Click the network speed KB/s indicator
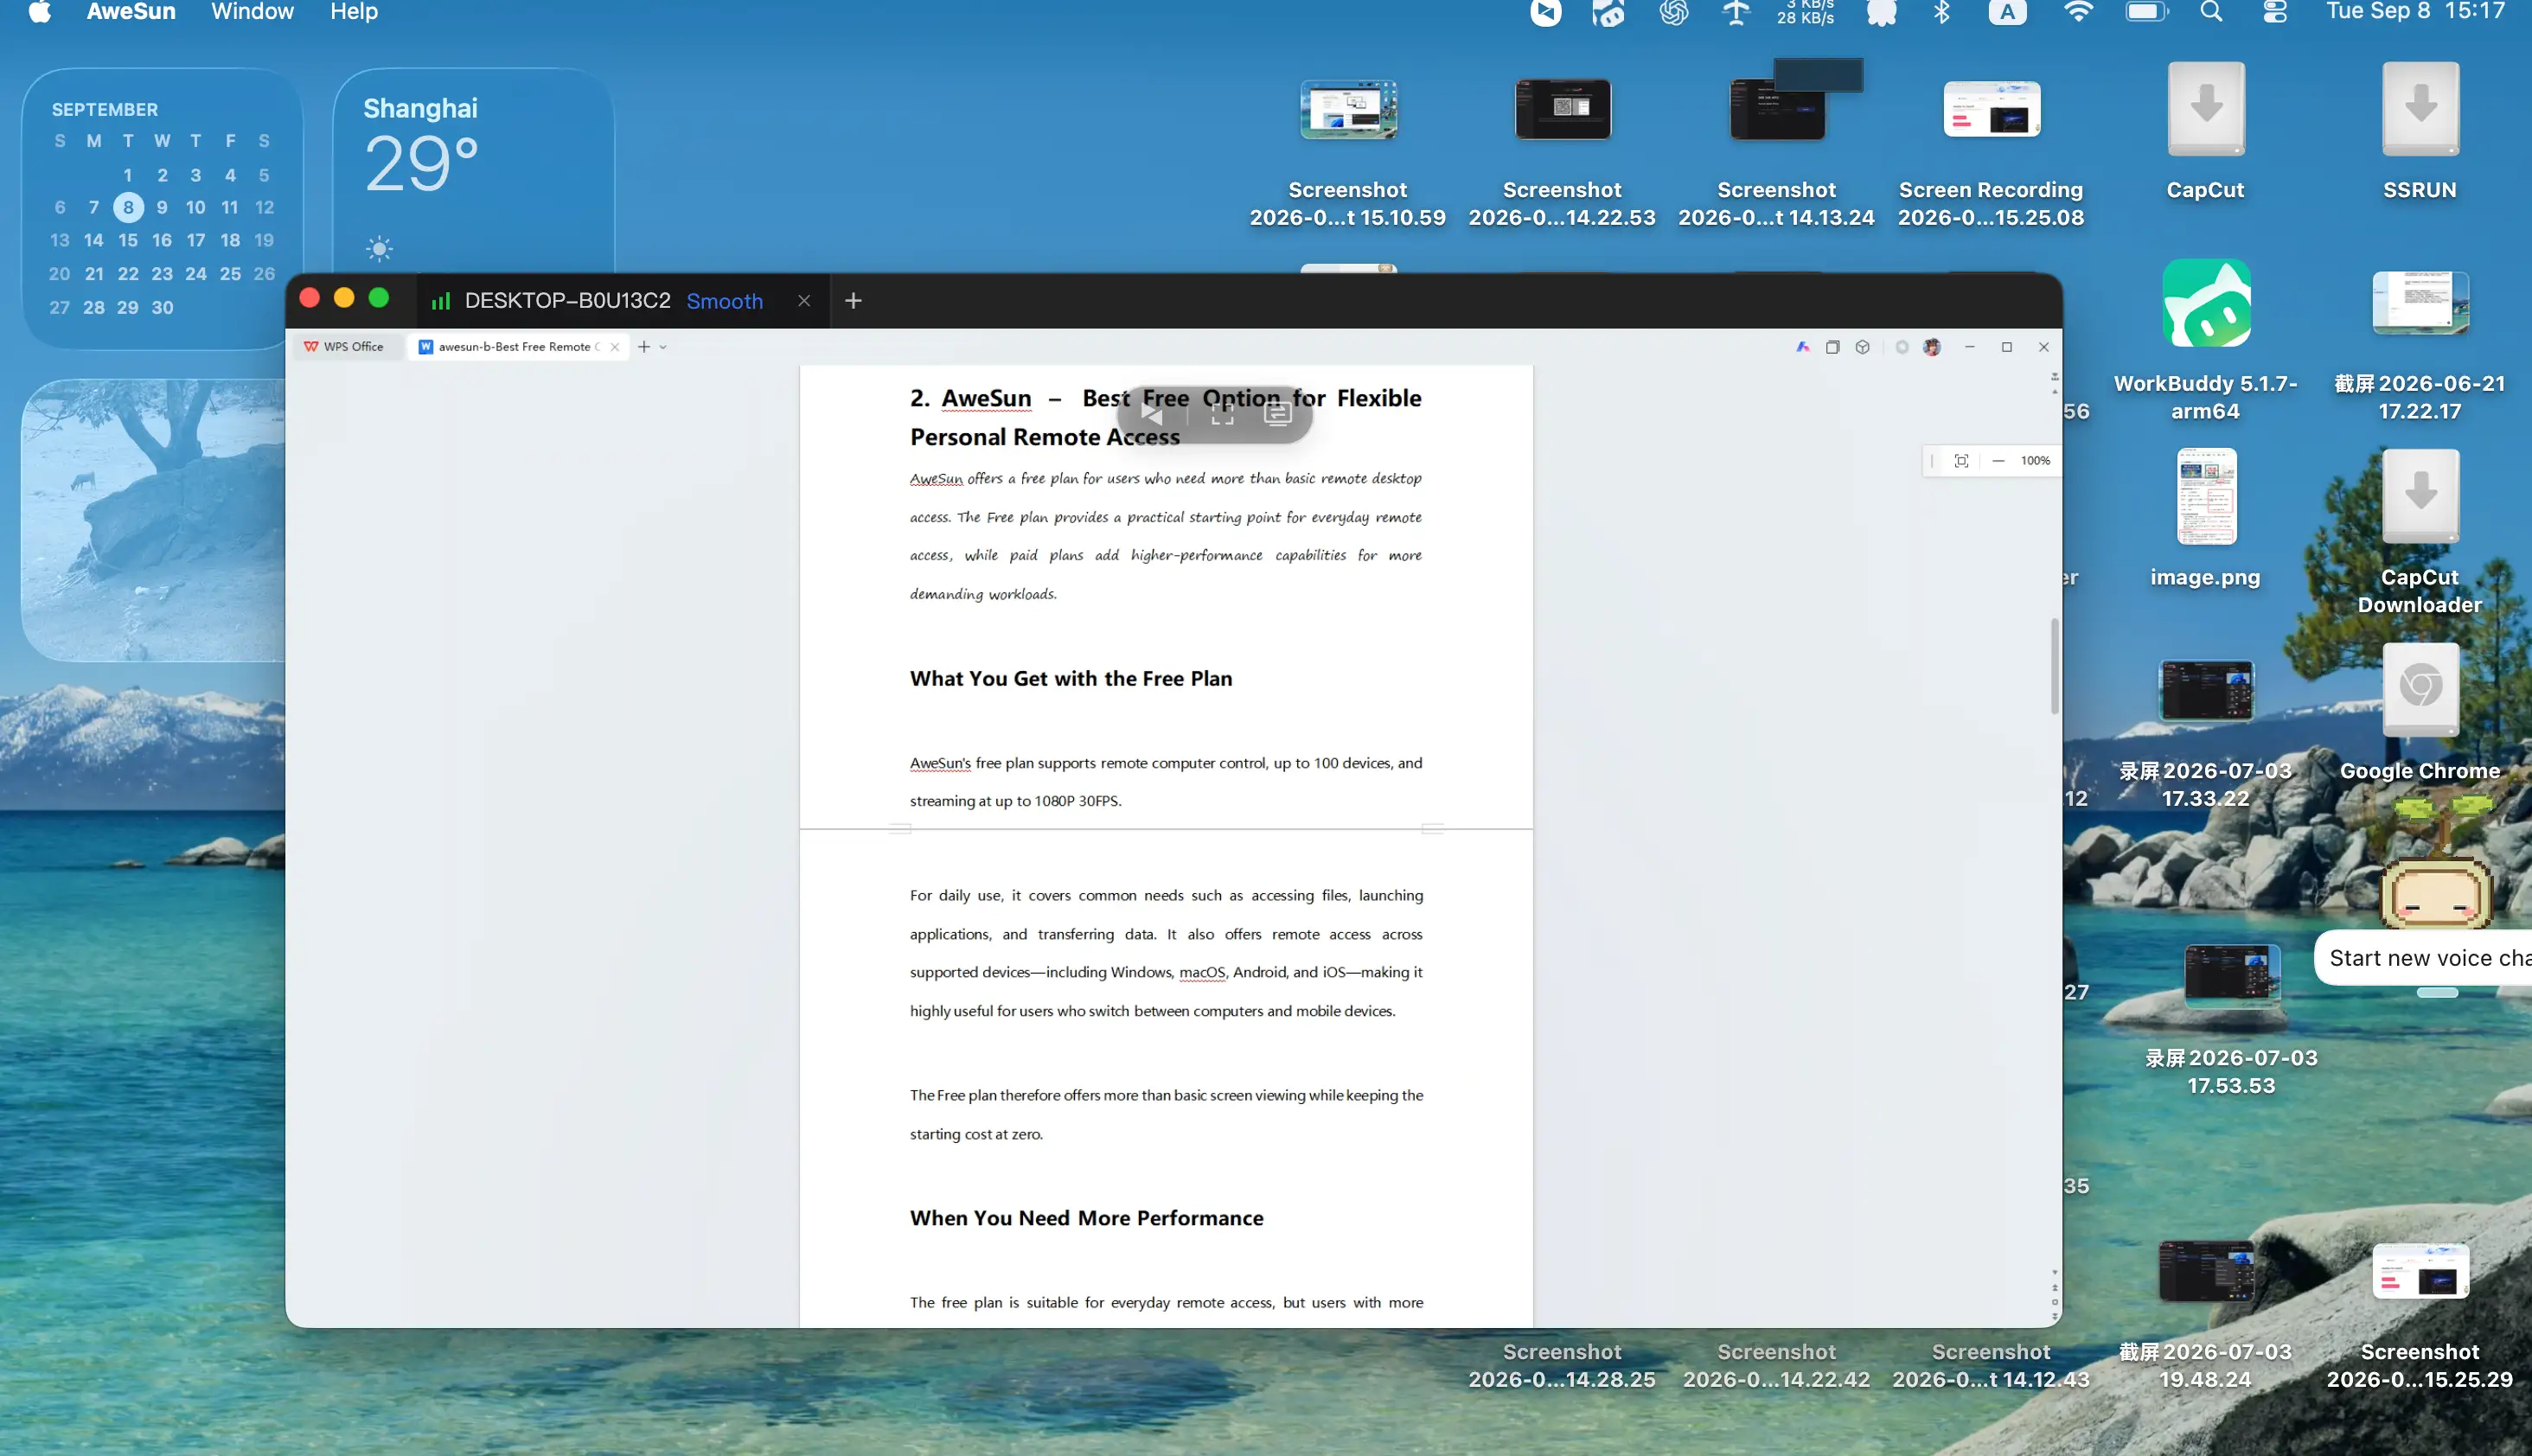Image resolution: width=2532 pixels, height=1456 pixels. pyautogui.click(x=1806, y=12)
